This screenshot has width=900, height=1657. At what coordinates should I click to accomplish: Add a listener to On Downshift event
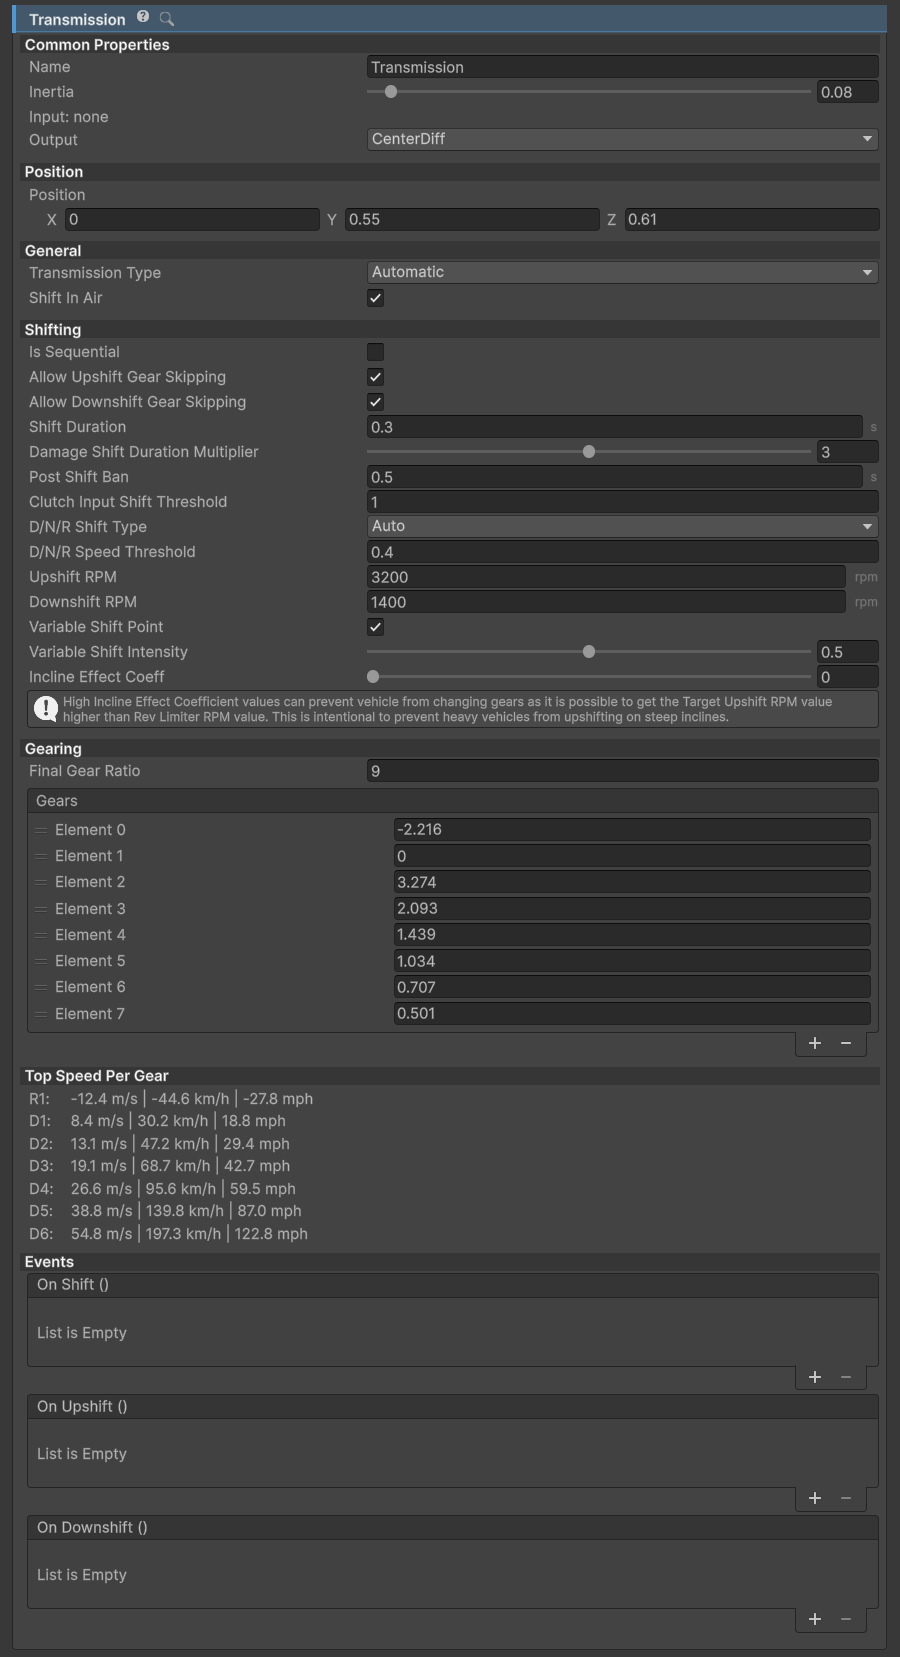[x=815, y=1619]
